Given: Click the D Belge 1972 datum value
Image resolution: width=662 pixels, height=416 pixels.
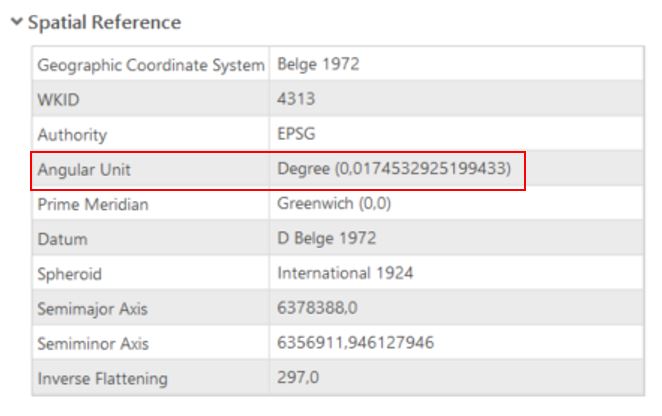Looking at the screenshot, I should [x=324, y=240].
